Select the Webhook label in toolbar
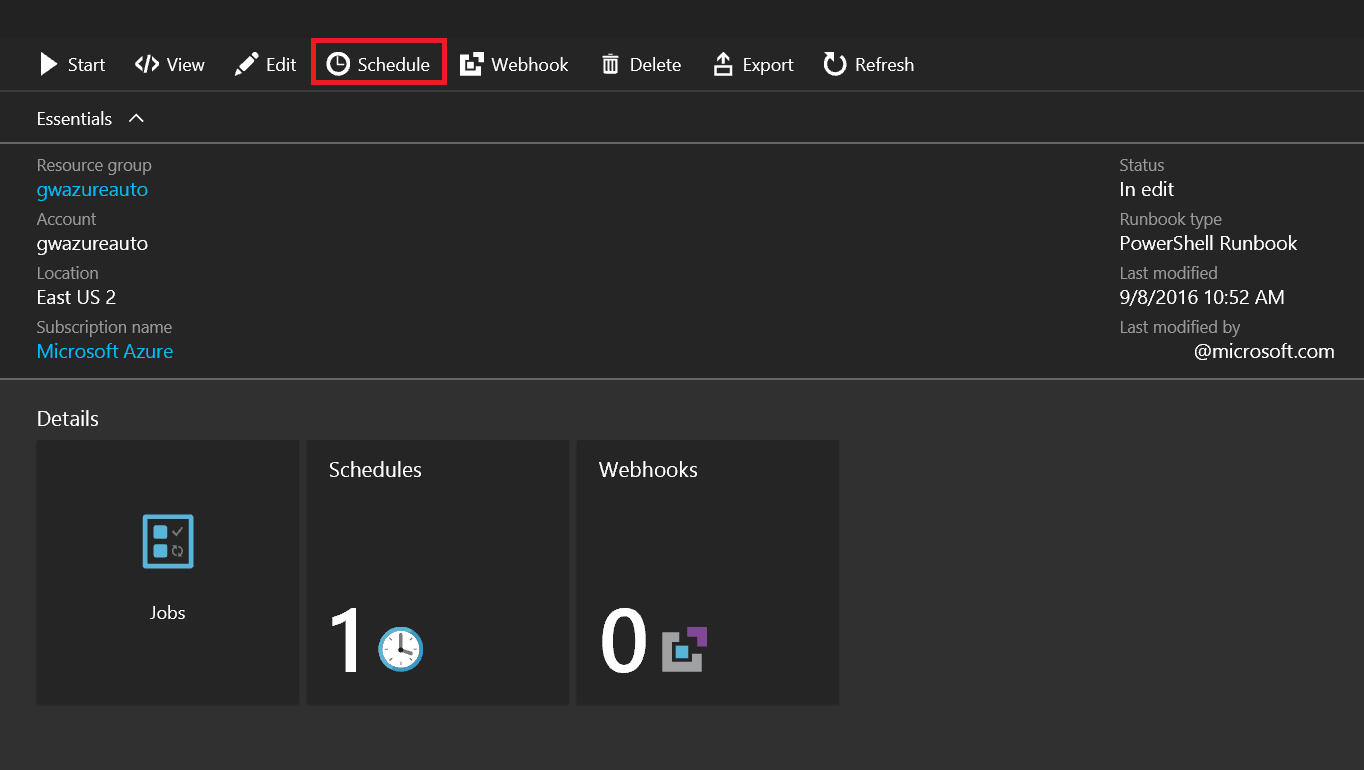1364x770 pixels. click(x=530, y=65)
